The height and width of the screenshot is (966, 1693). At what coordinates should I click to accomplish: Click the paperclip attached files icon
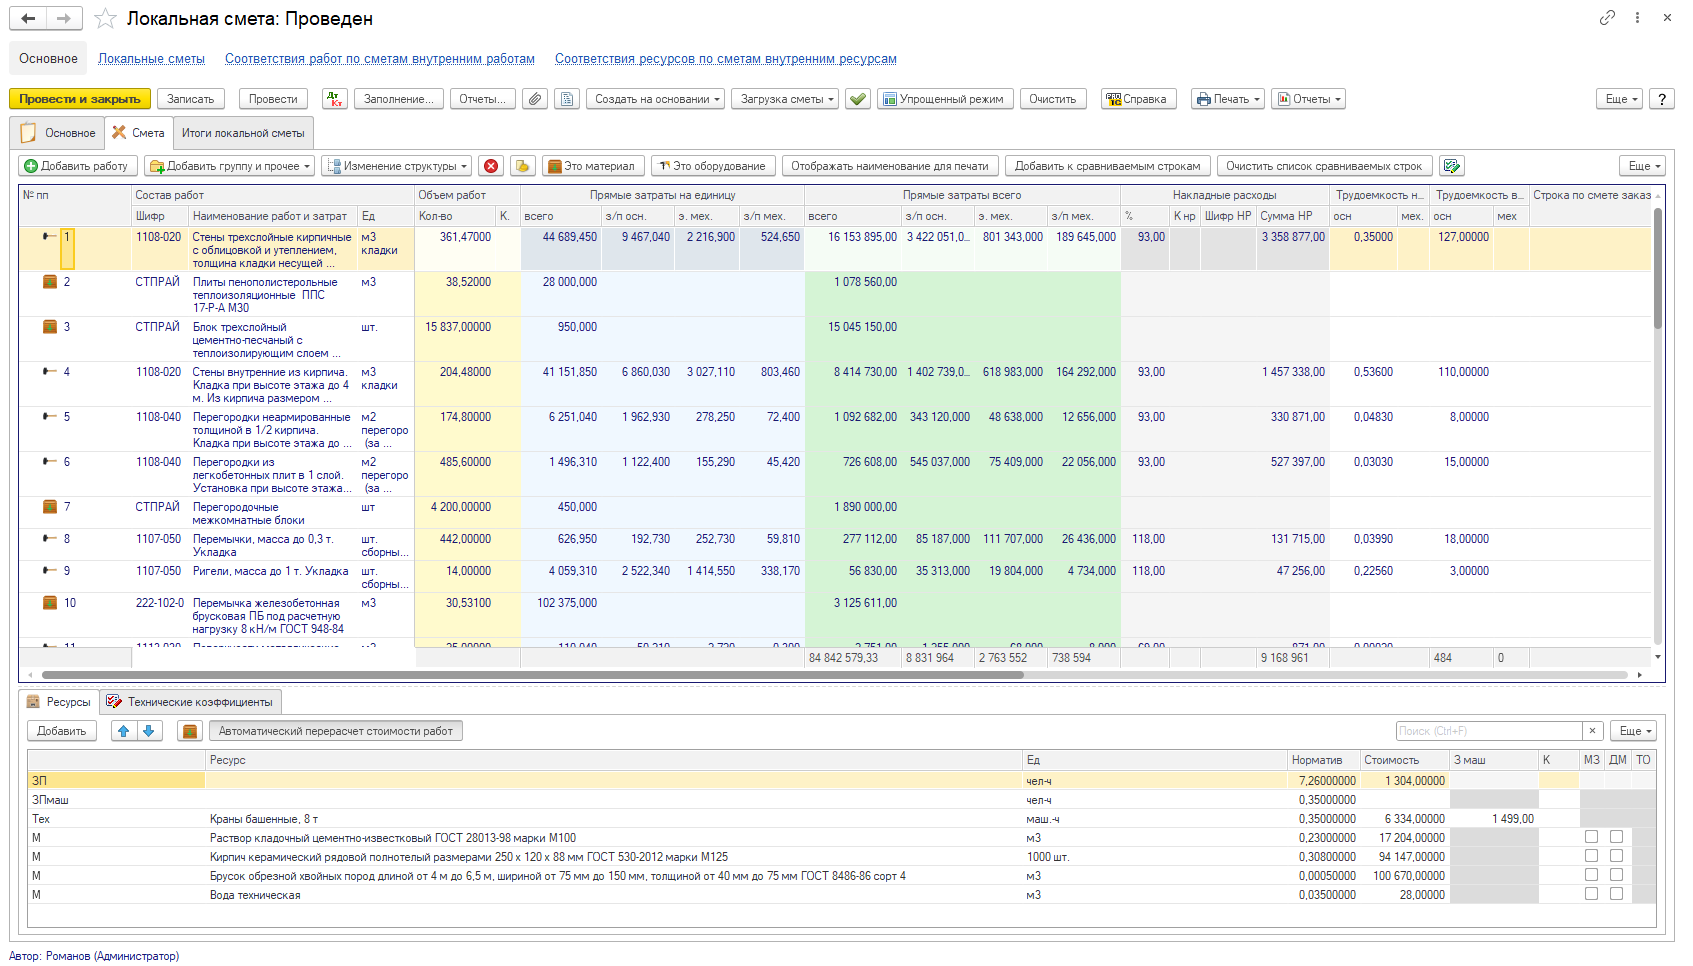click(x=535, y=99)
